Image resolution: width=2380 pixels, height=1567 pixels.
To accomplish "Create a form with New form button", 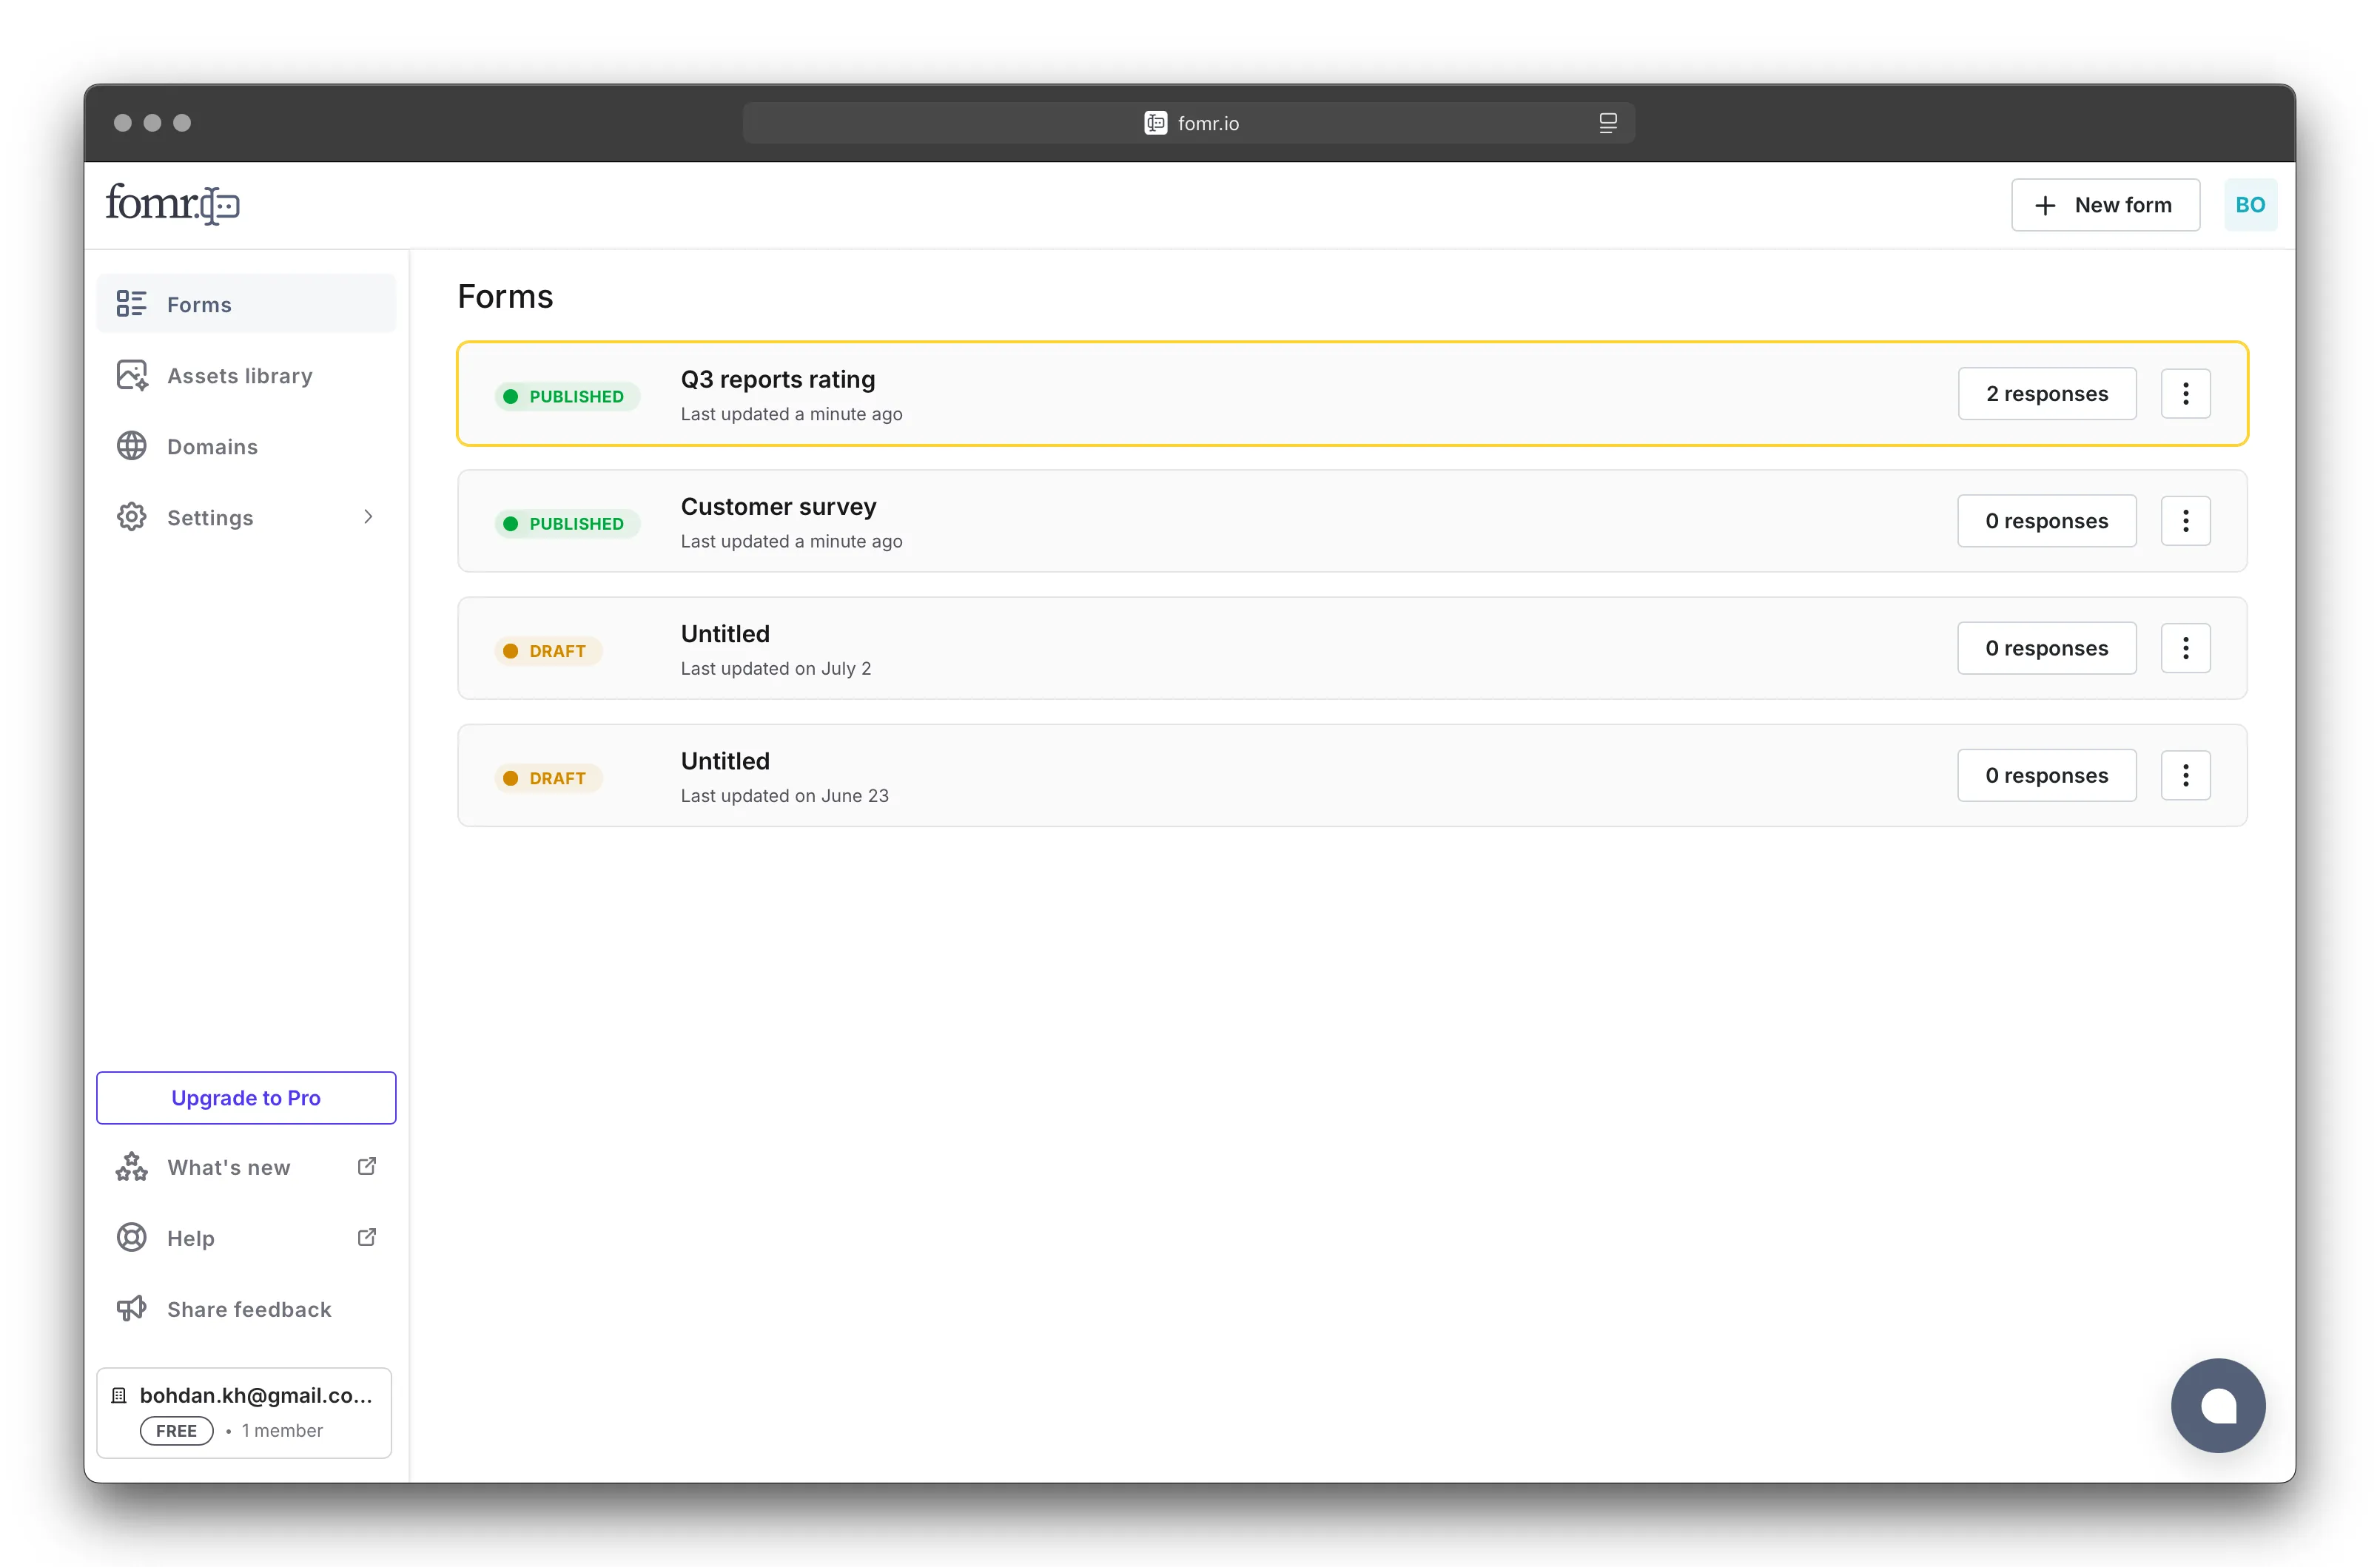I will tap(2105, 204).
